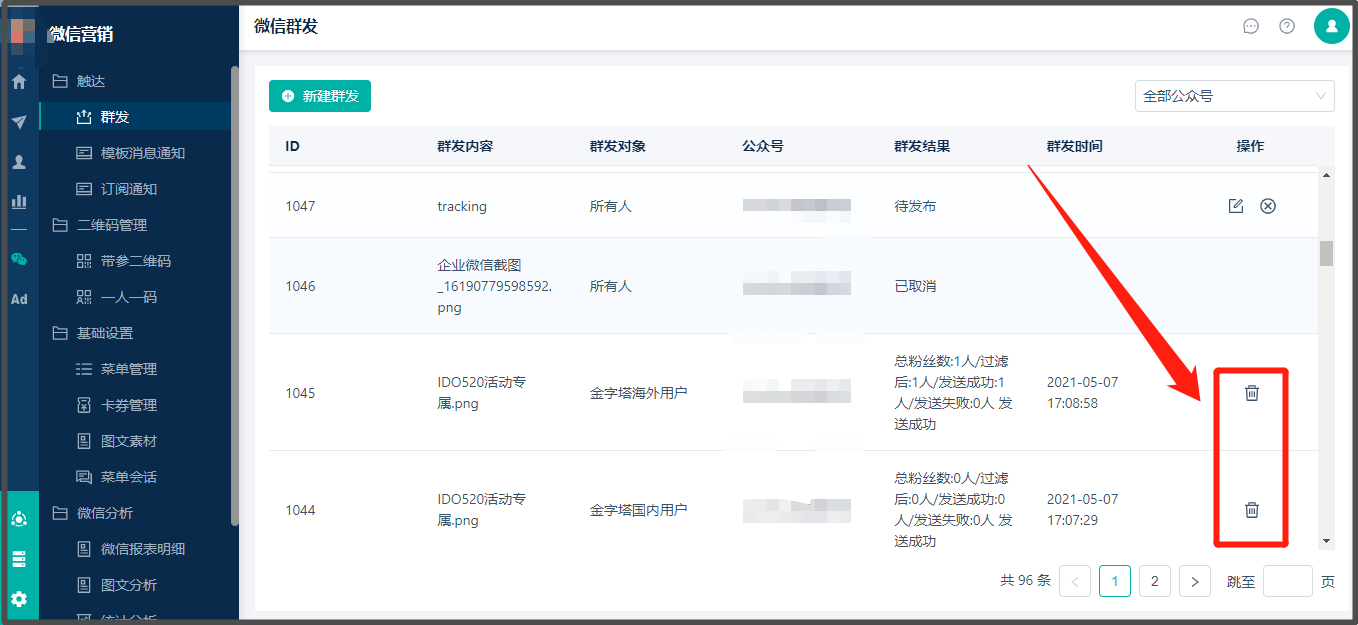Select the WeChat icon in left rail
Viewport: 1358px width, 625px height.
click(19, 259)
